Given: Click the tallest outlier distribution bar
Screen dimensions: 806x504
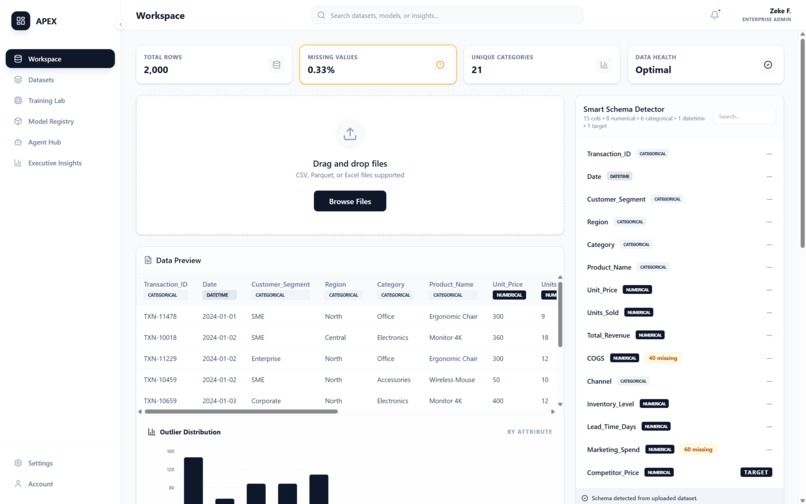Looking at the screenshot, I should [193, 480].
